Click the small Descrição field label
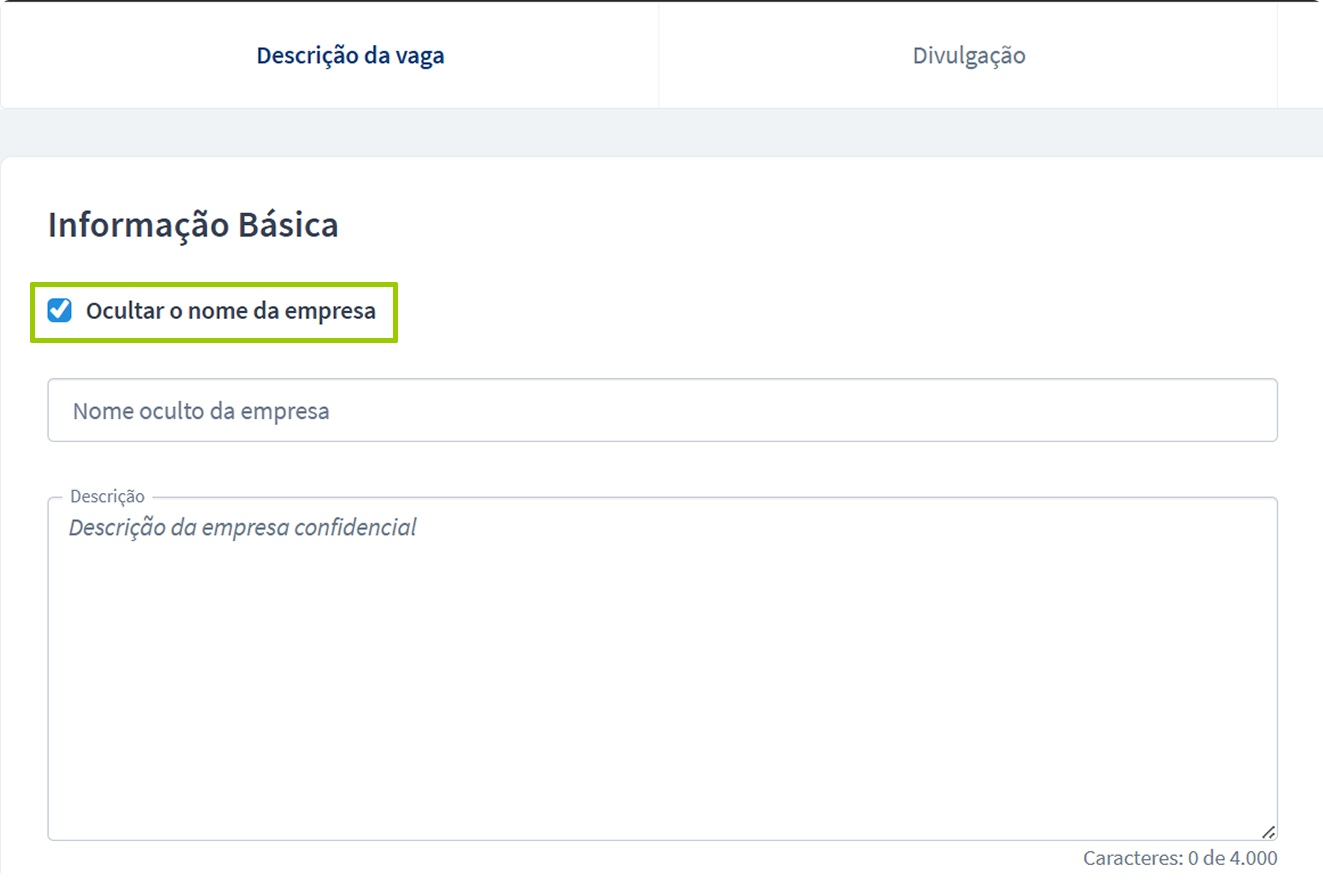 coord(107,496)
